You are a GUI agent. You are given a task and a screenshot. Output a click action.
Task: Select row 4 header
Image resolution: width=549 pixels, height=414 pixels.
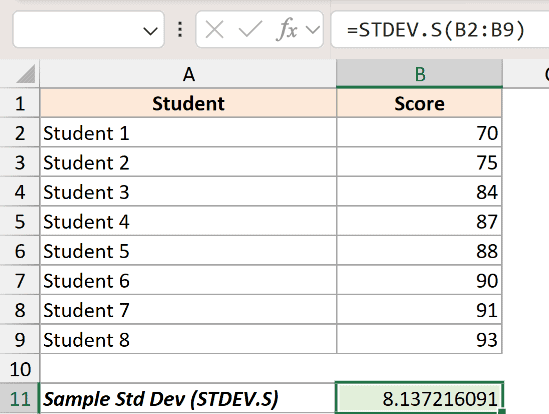tap(20, 192)
